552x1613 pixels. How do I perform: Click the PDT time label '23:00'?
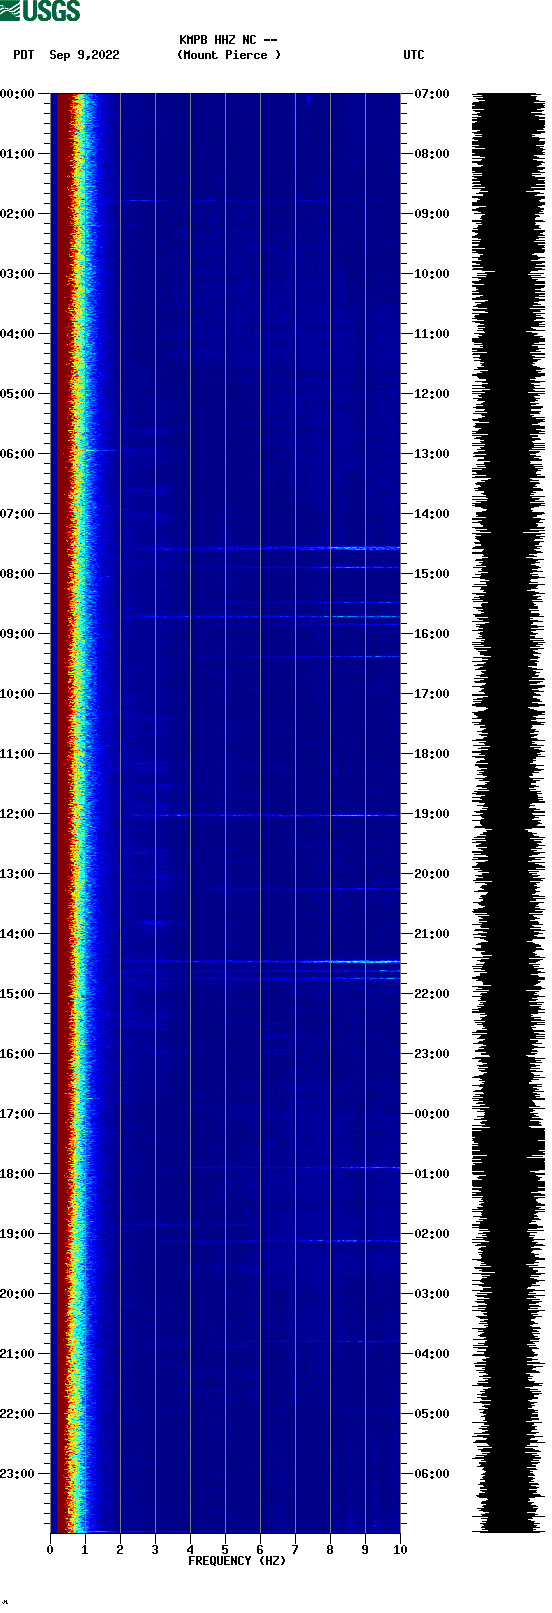(x=17, y=1474)
